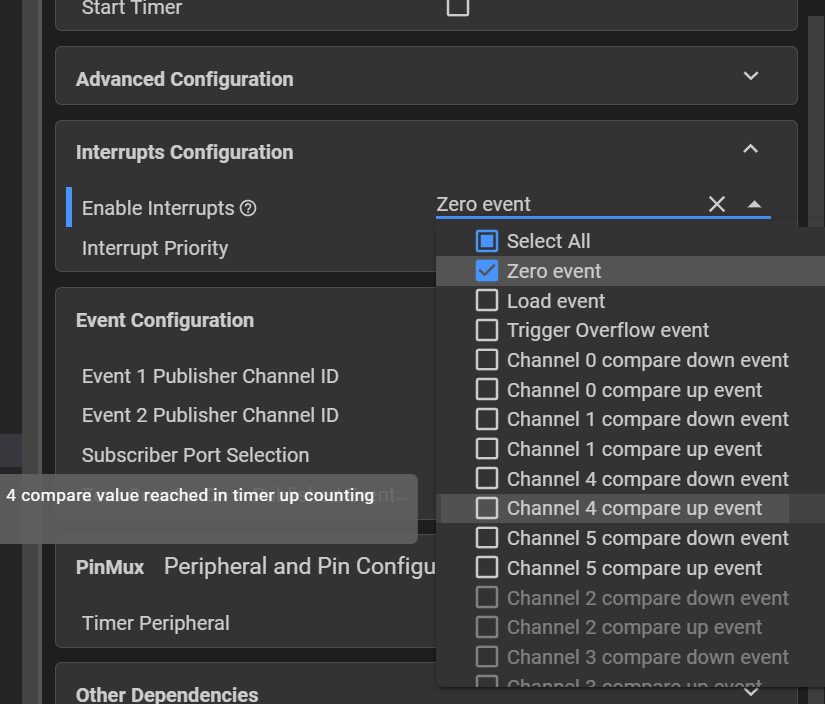Viewport: 825px width, 704px height.
Task: Check Channel 5 compare down event
Action: pos(487,538)
